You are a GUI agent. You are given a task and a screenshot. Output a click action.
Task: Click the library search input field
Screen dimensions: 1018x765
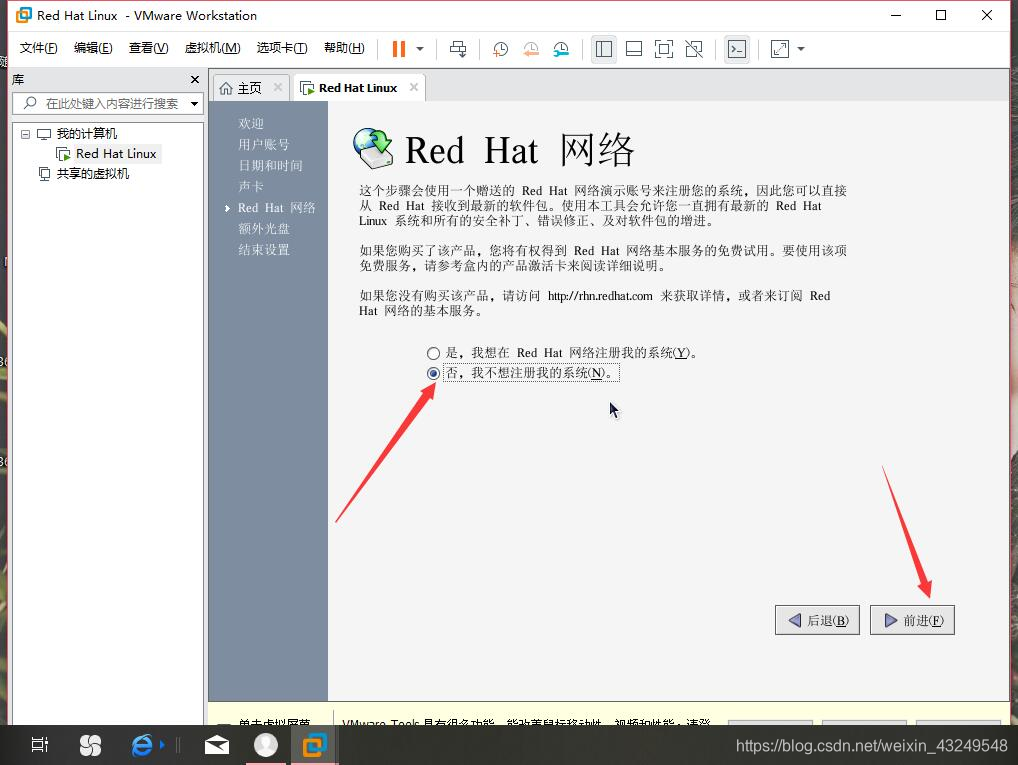(x=108, y=103)
